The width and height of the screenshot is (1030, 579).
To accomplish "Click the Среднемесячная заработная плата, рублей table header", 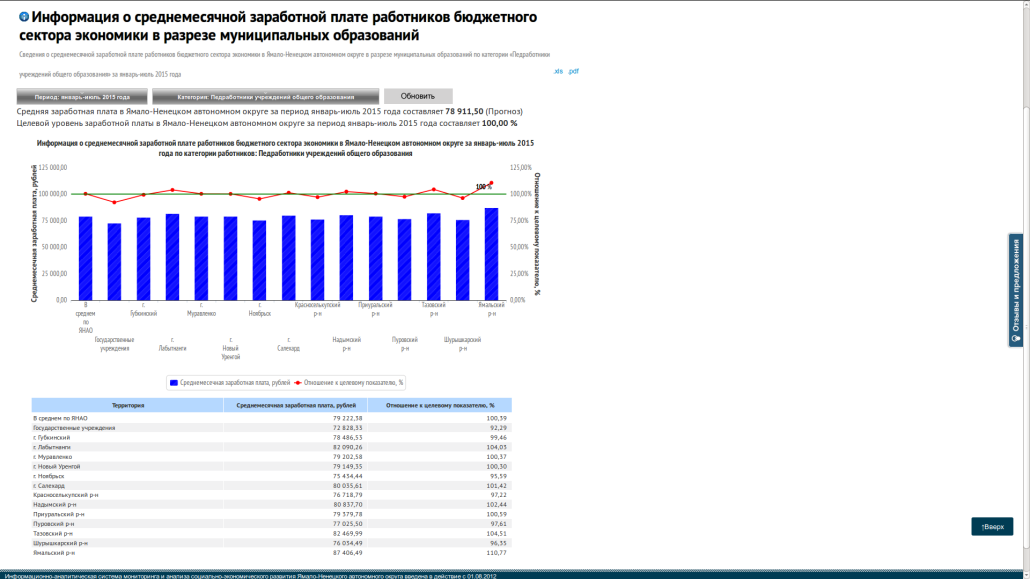I will click(296, 405).
